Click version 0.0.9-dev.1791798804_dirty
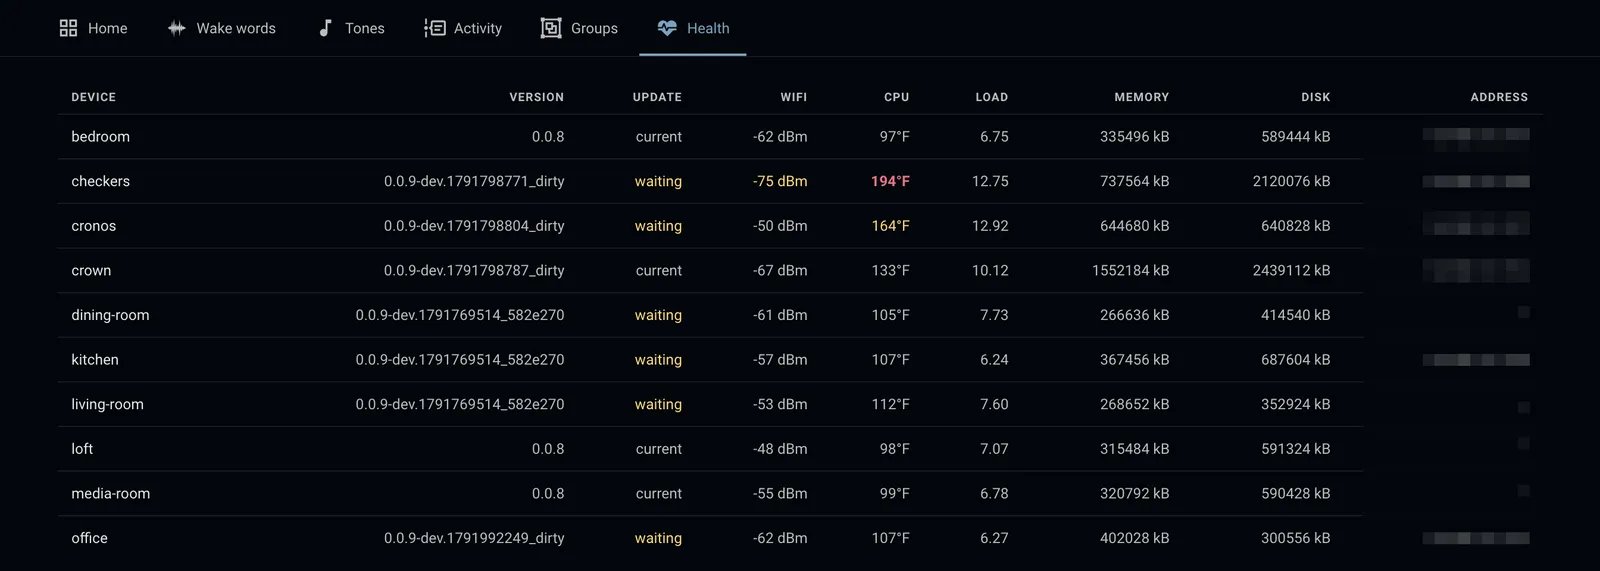The width and height of the screenshot is (1600, 571). [x=474, y=226]
